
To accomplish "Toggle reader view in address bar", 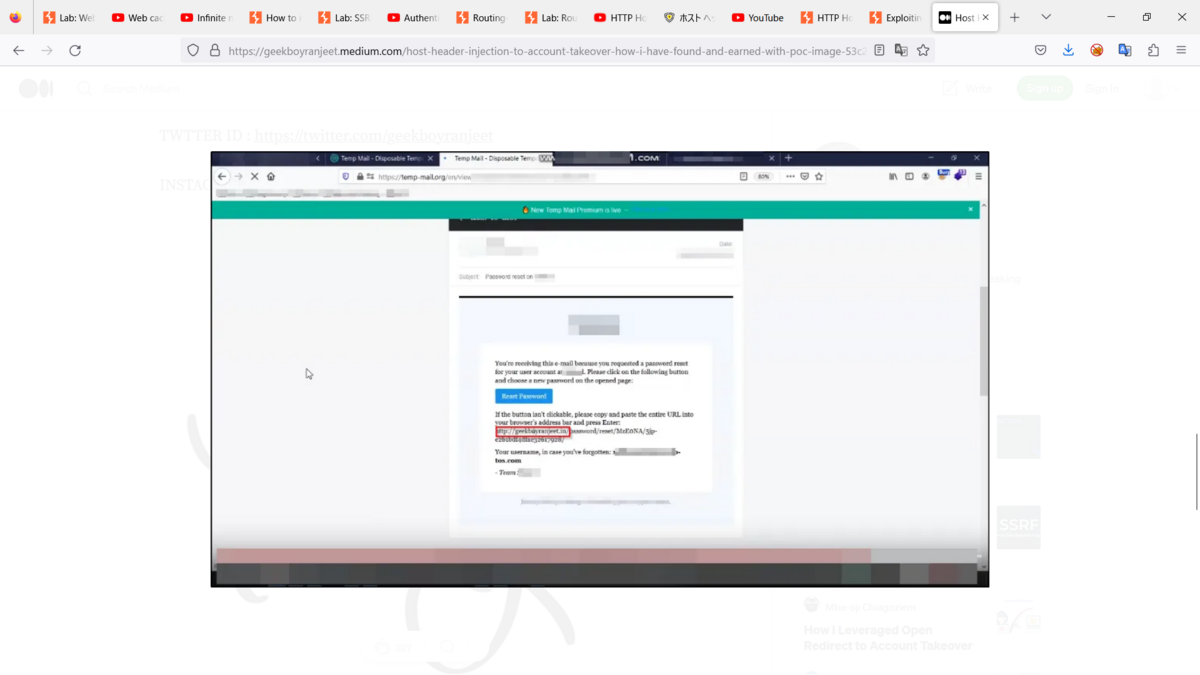I will [x=879, y=50].
